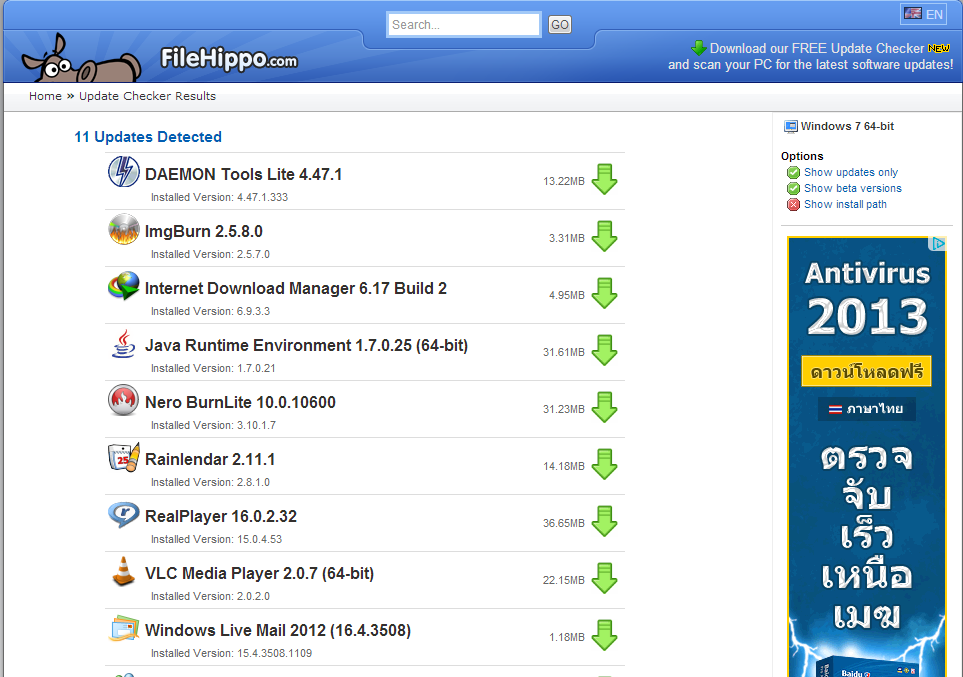Click the GO search button

[x=559, y=25]
